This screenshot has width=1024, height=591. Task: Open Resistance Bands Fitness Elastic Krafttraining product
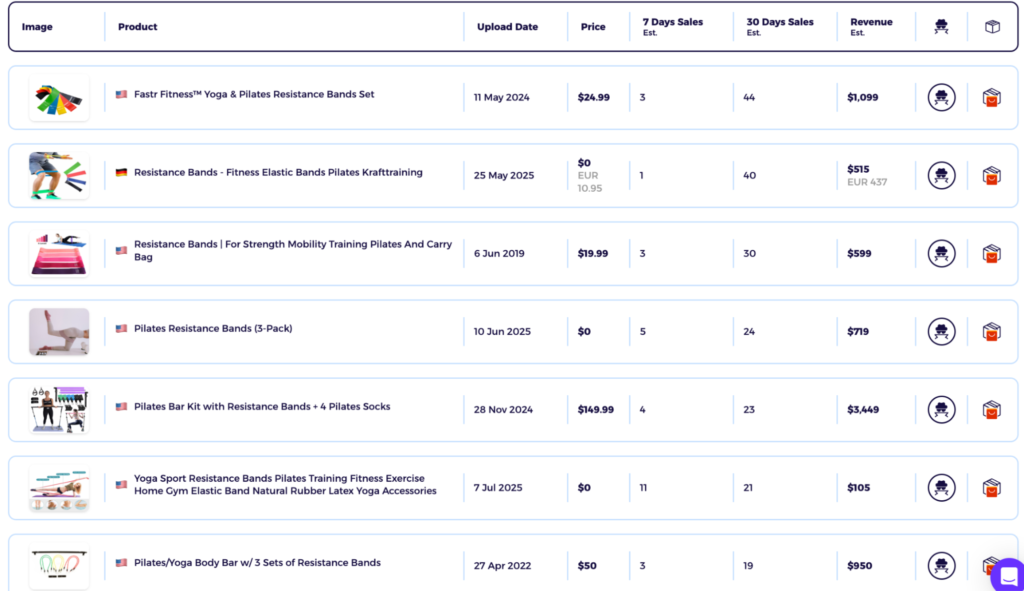click(278, 172)
